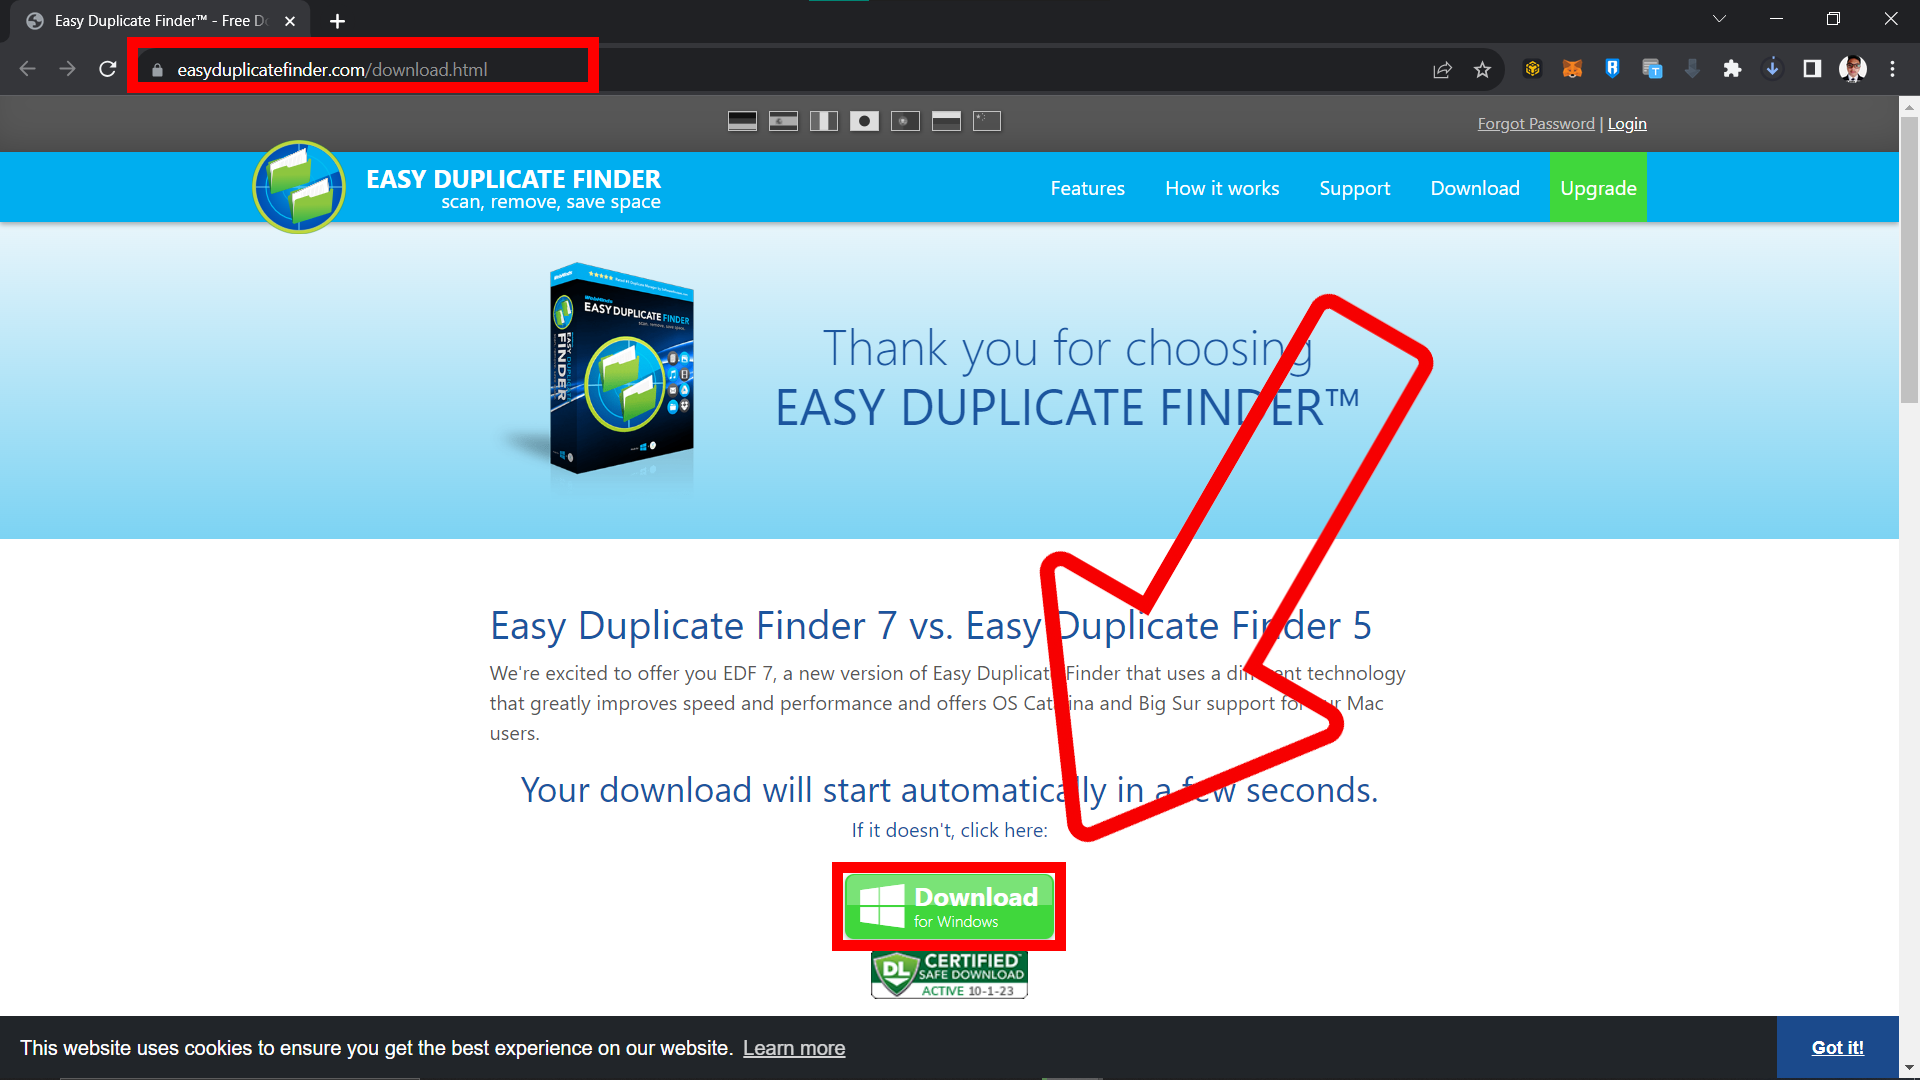Click the download arrow icon in browser toolbar
The width and height of the screenshot is (1920, 1080).
click(1771, 69)
